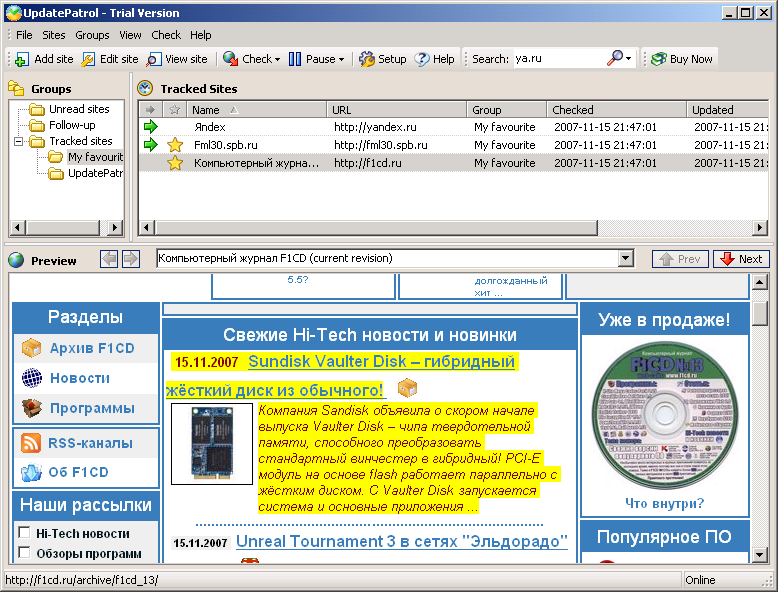
Task: Check the Обзоры программ checkbox
Action: click(24, 552)
